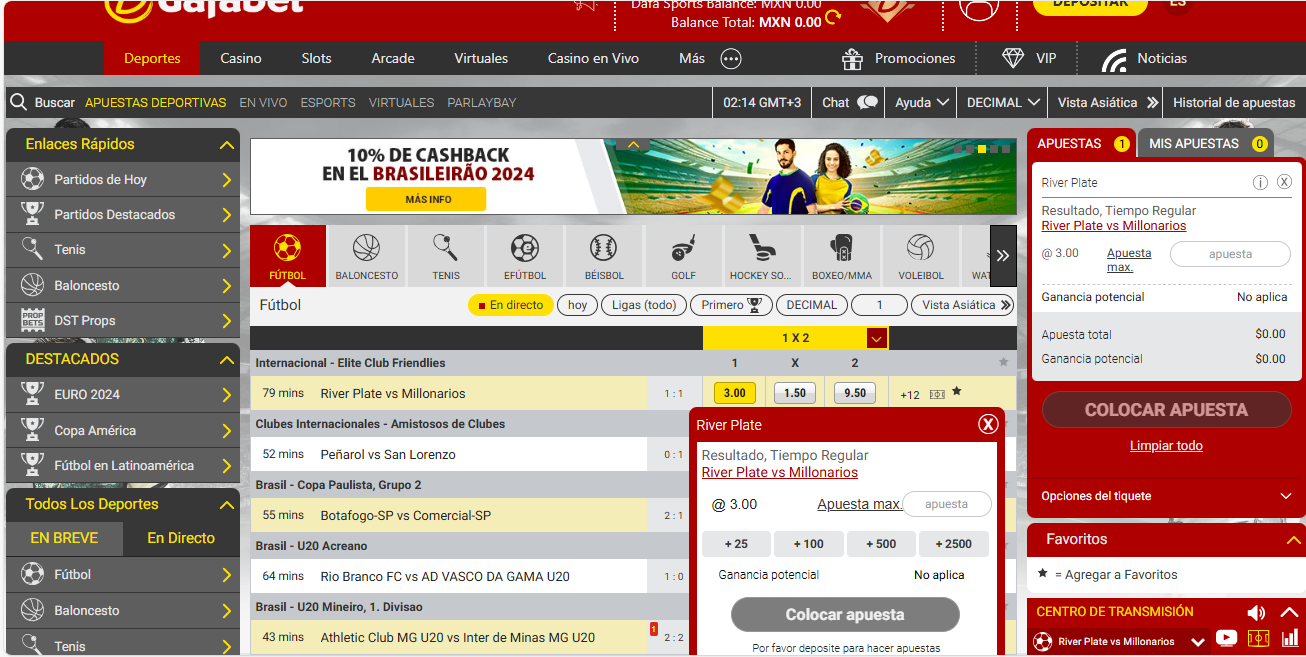
Task: Select the Tenis racket sport icon
Action: coord(446,256)
